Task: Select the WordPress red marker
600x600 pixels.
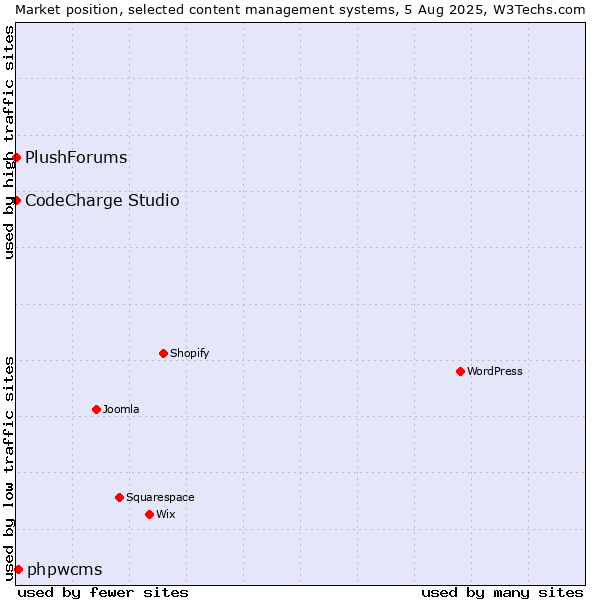Action: [x=460, y=372]
